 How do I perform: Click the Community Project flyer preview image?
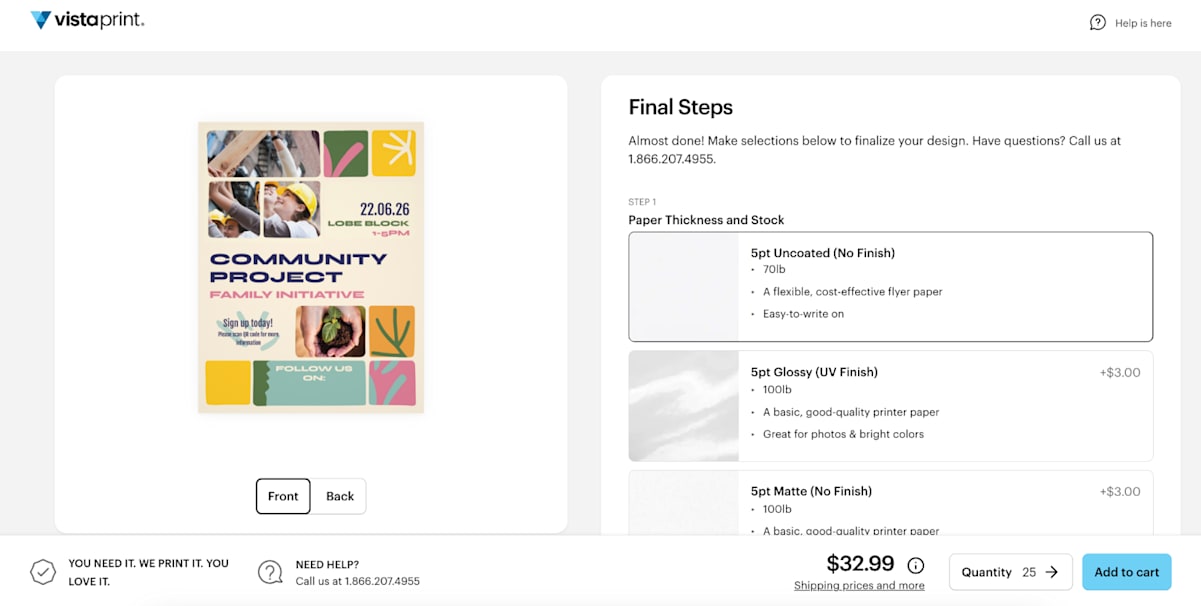point(311,267)
